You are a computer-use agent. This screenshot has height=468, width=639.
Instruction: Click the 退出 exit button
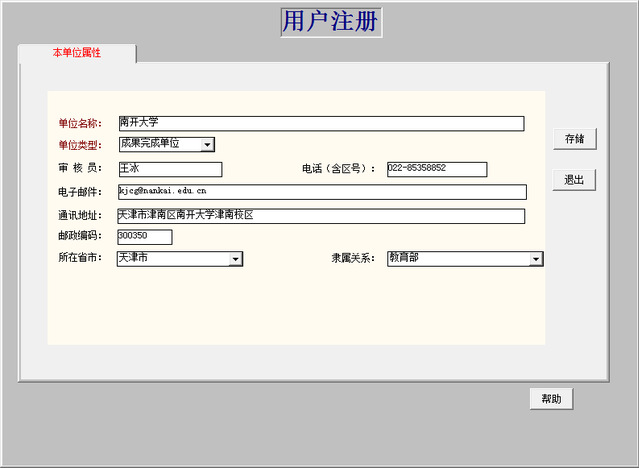[x=574, y=180]
